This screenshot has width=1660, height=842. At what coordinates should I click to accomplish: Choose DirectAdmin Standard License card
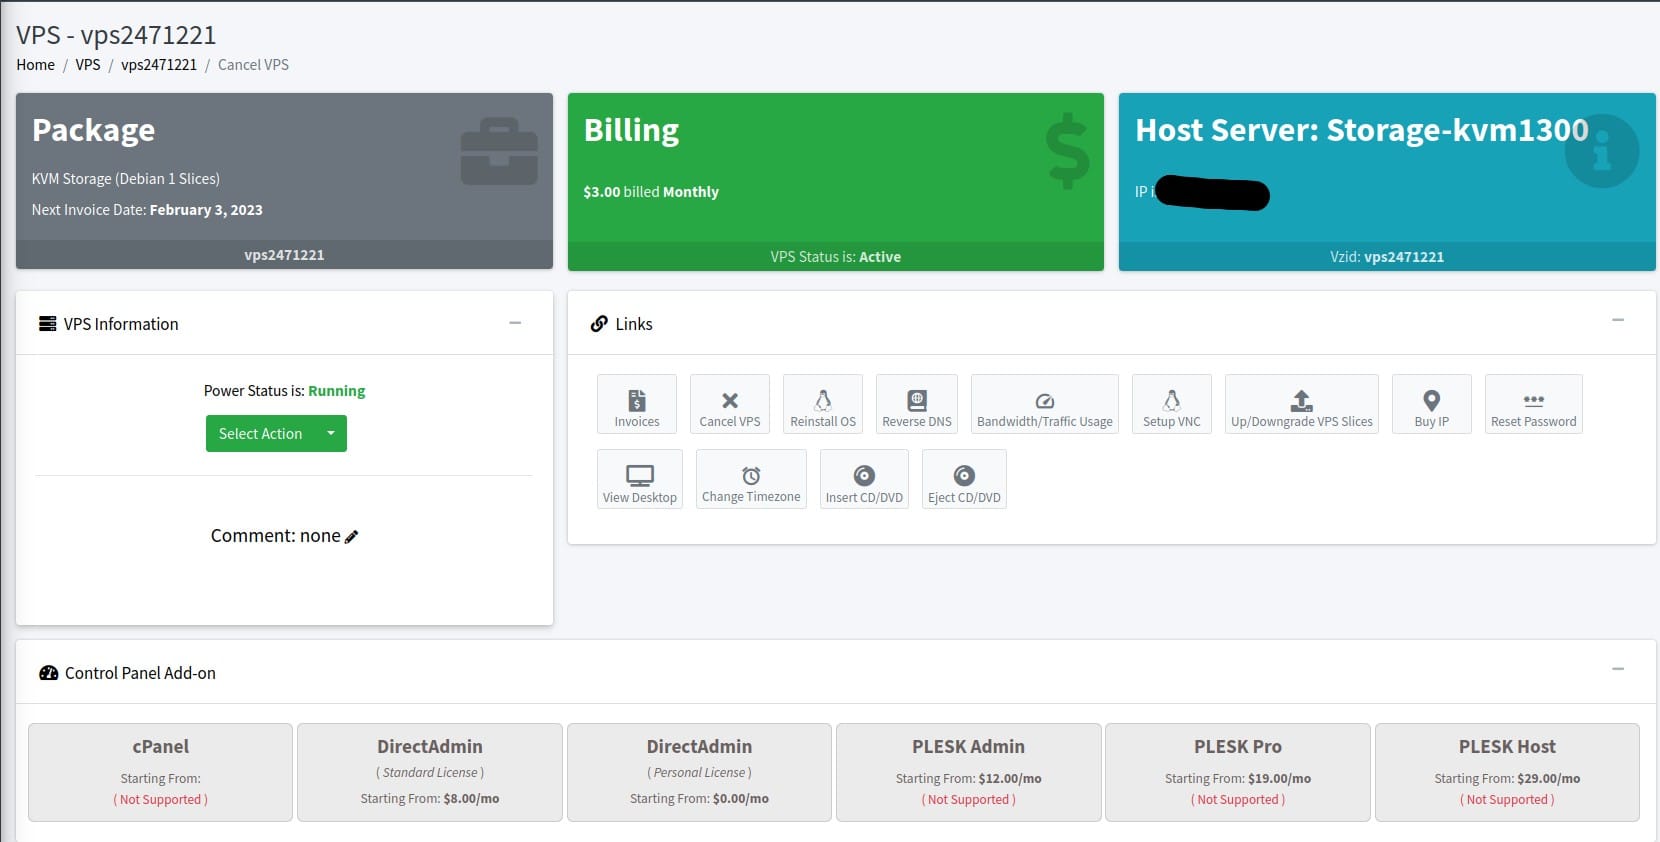pyautogui.click(x=430, y=772)
